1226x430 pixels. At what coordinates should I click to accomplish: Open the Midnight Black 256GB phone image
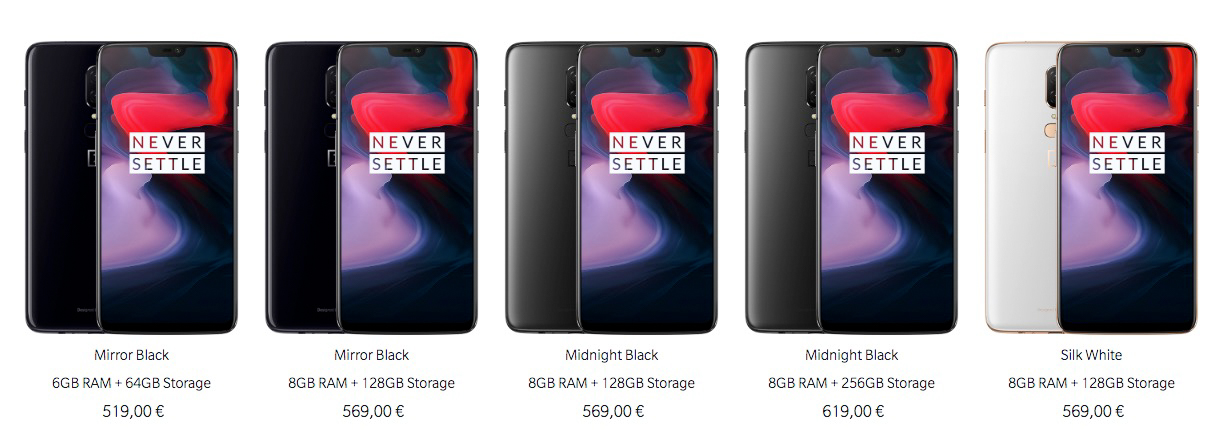click(851, 188)
